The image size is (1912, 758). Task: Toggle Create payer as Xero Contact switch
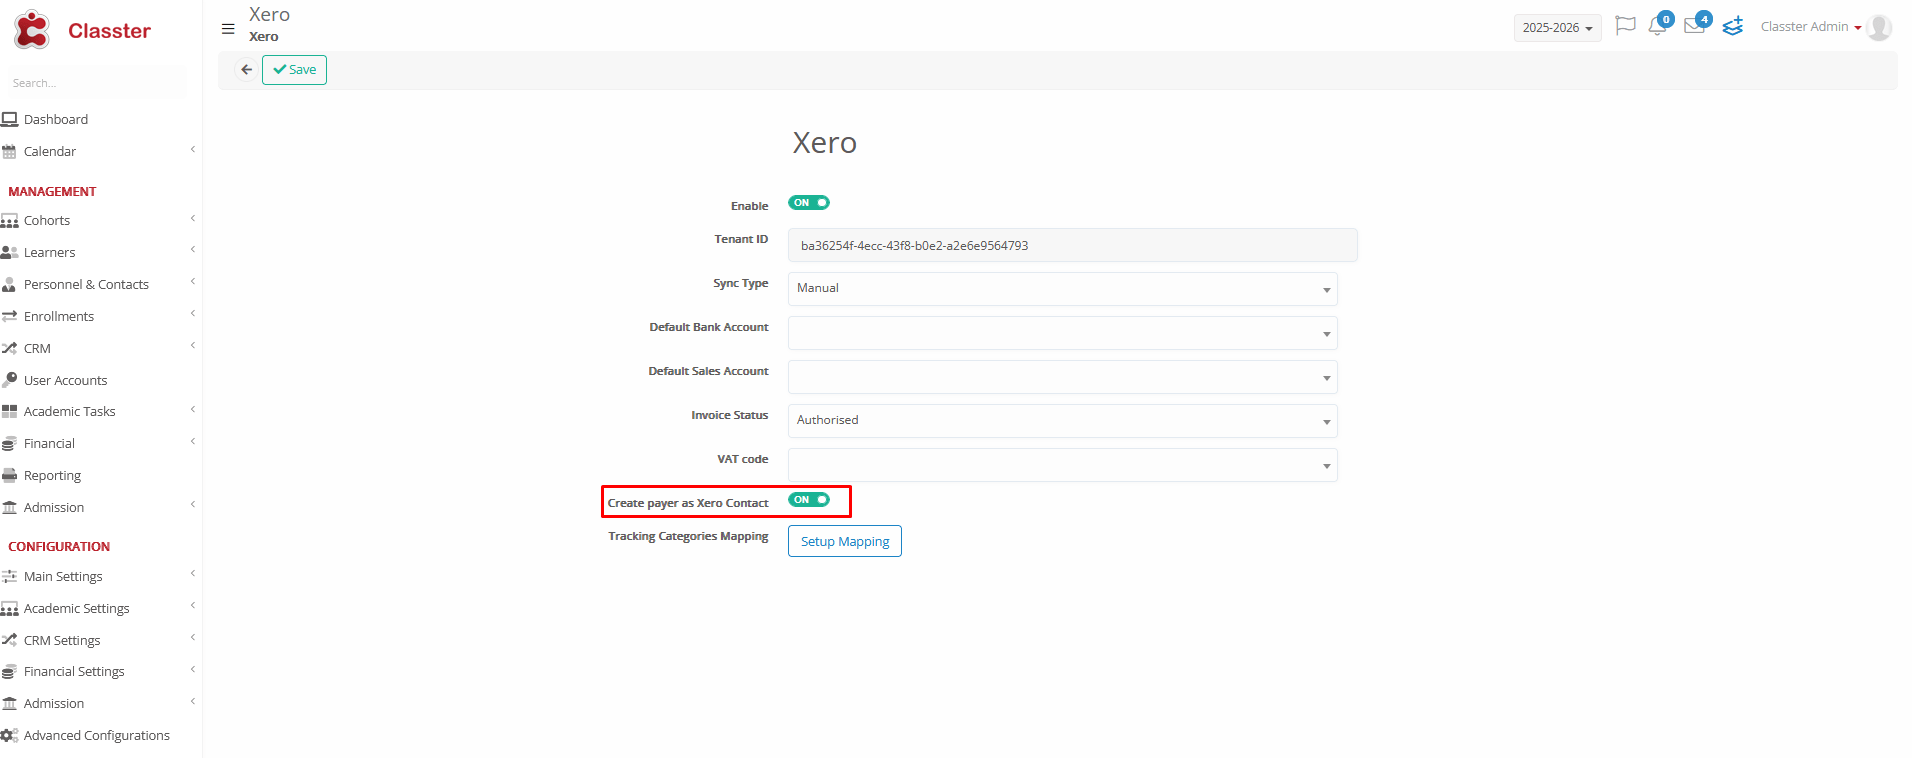(809, 500)
